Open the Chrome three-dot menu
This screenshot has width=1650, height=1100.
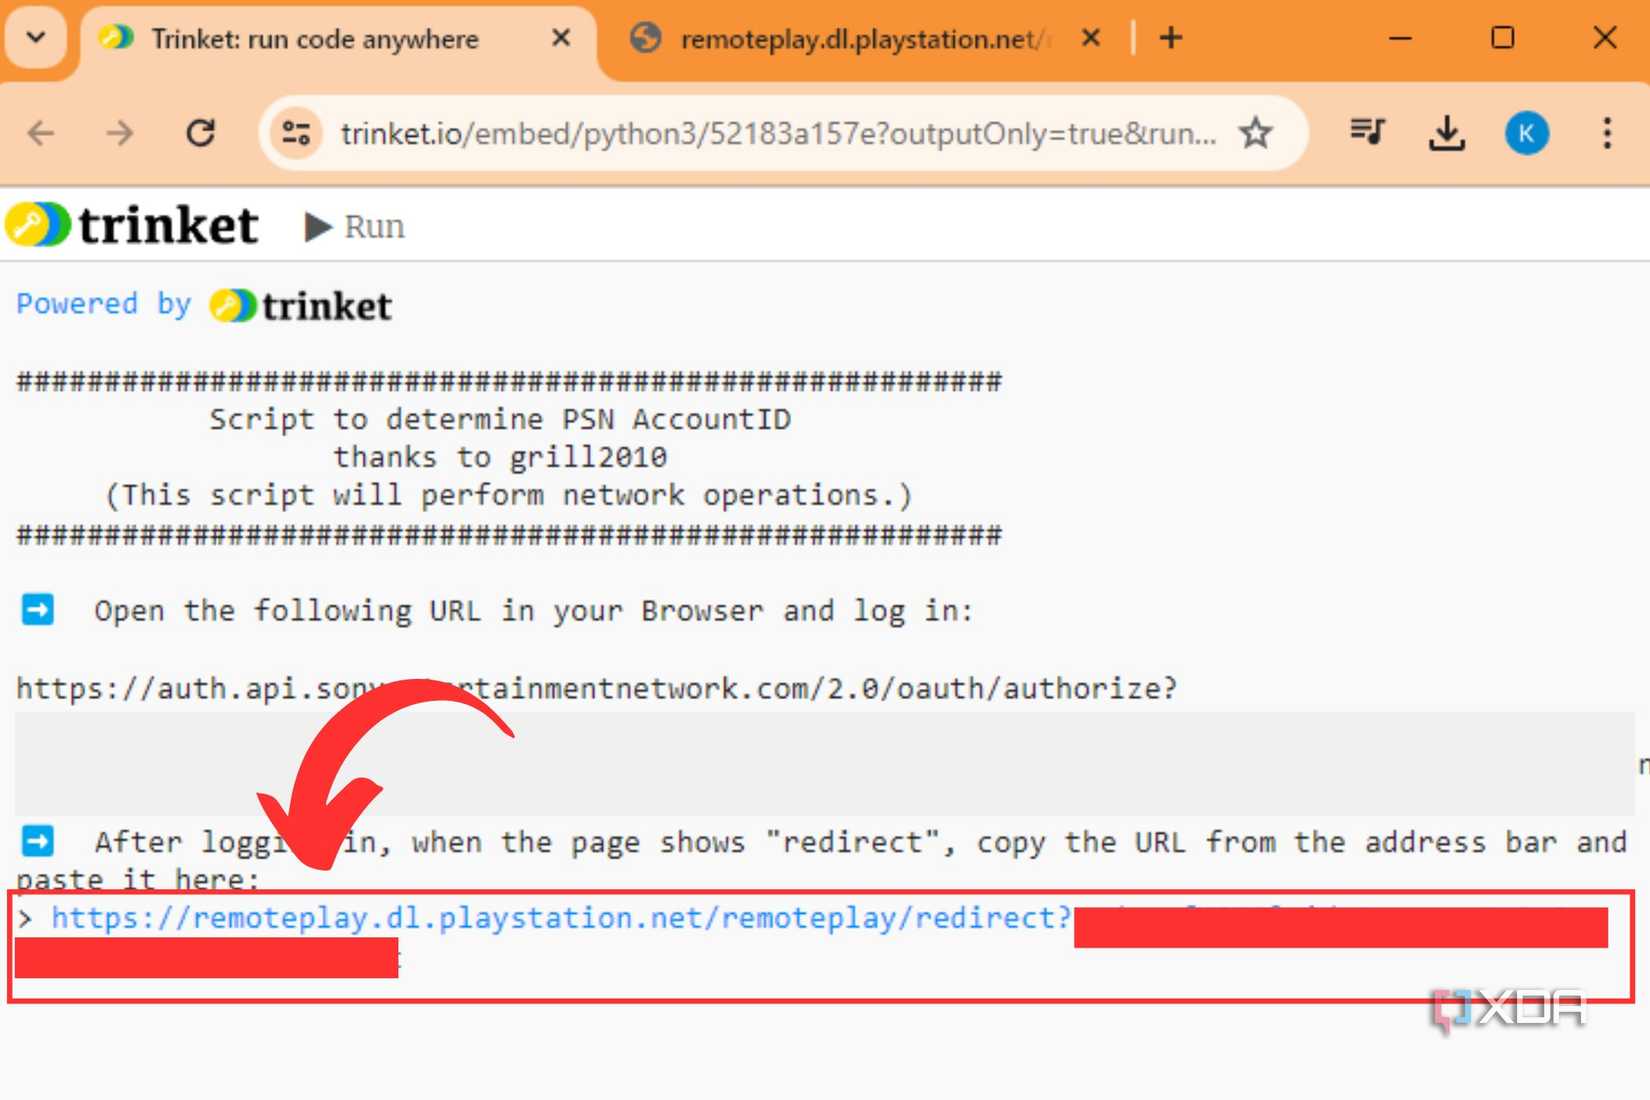[1607, 133]
